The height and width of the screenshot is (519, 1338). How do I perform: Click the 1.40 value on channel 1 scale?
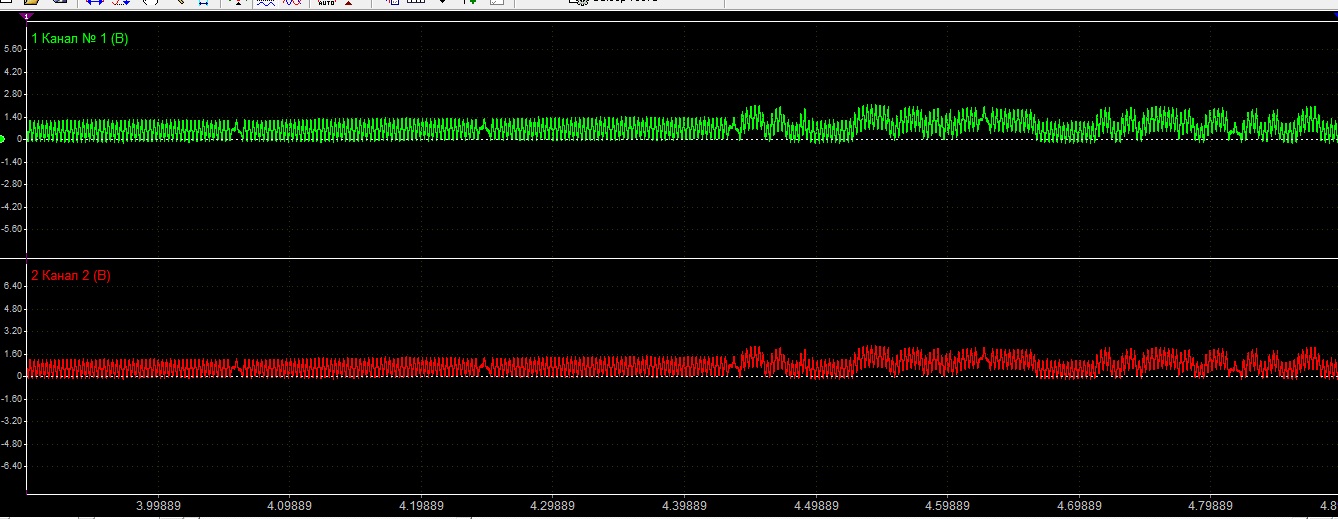click(13, 116)
